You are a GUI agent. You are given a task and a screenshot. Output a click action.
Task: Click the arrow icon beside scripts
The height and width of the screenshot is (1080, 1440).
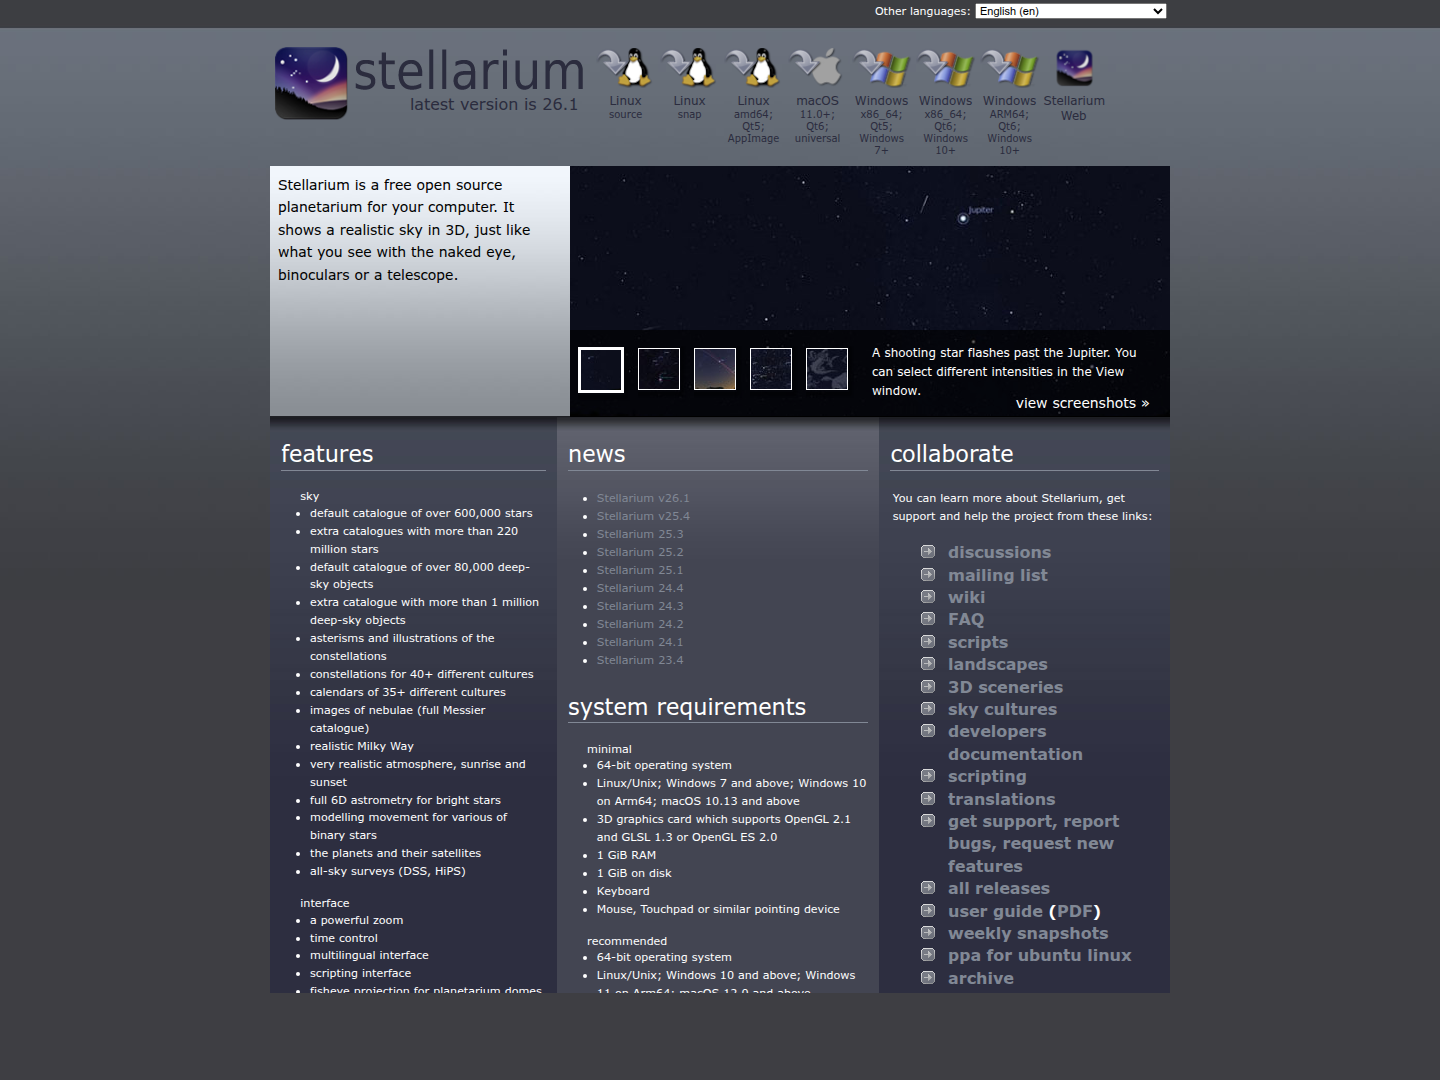[x=928, y=642]
